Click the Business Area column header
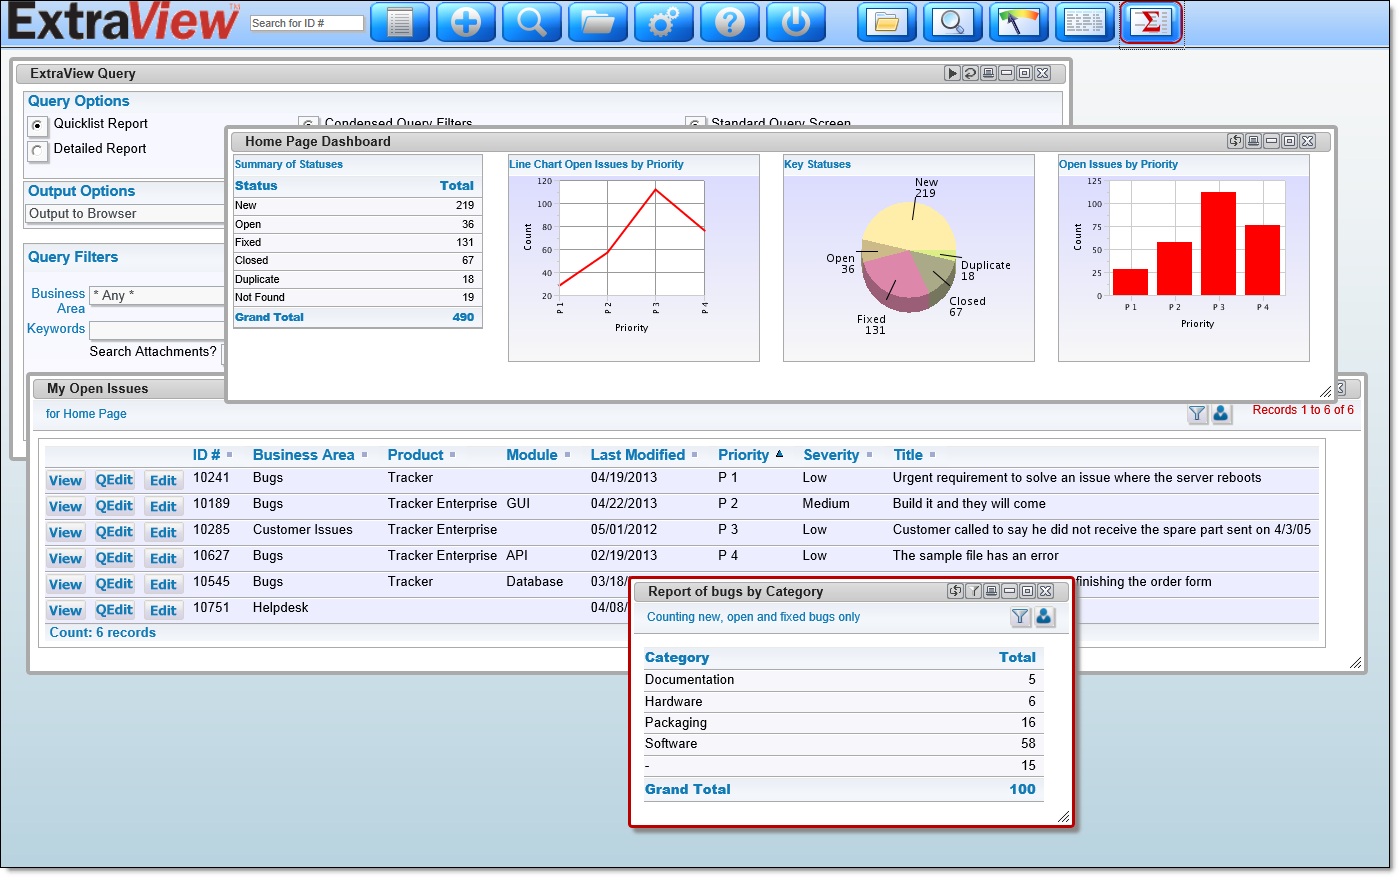This screenshot has height=877, width=1399. 303,455
